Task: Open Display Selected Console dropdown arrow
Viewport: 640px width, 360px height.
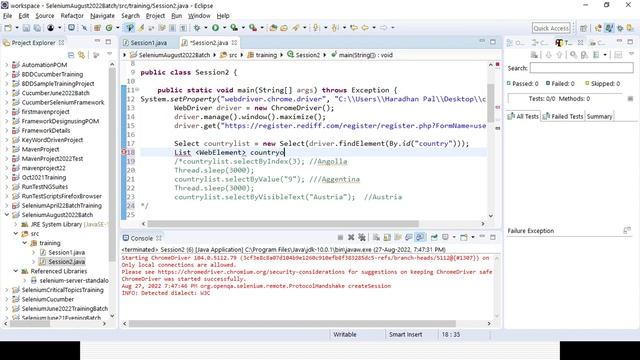Action: click(x=454, y=238)
